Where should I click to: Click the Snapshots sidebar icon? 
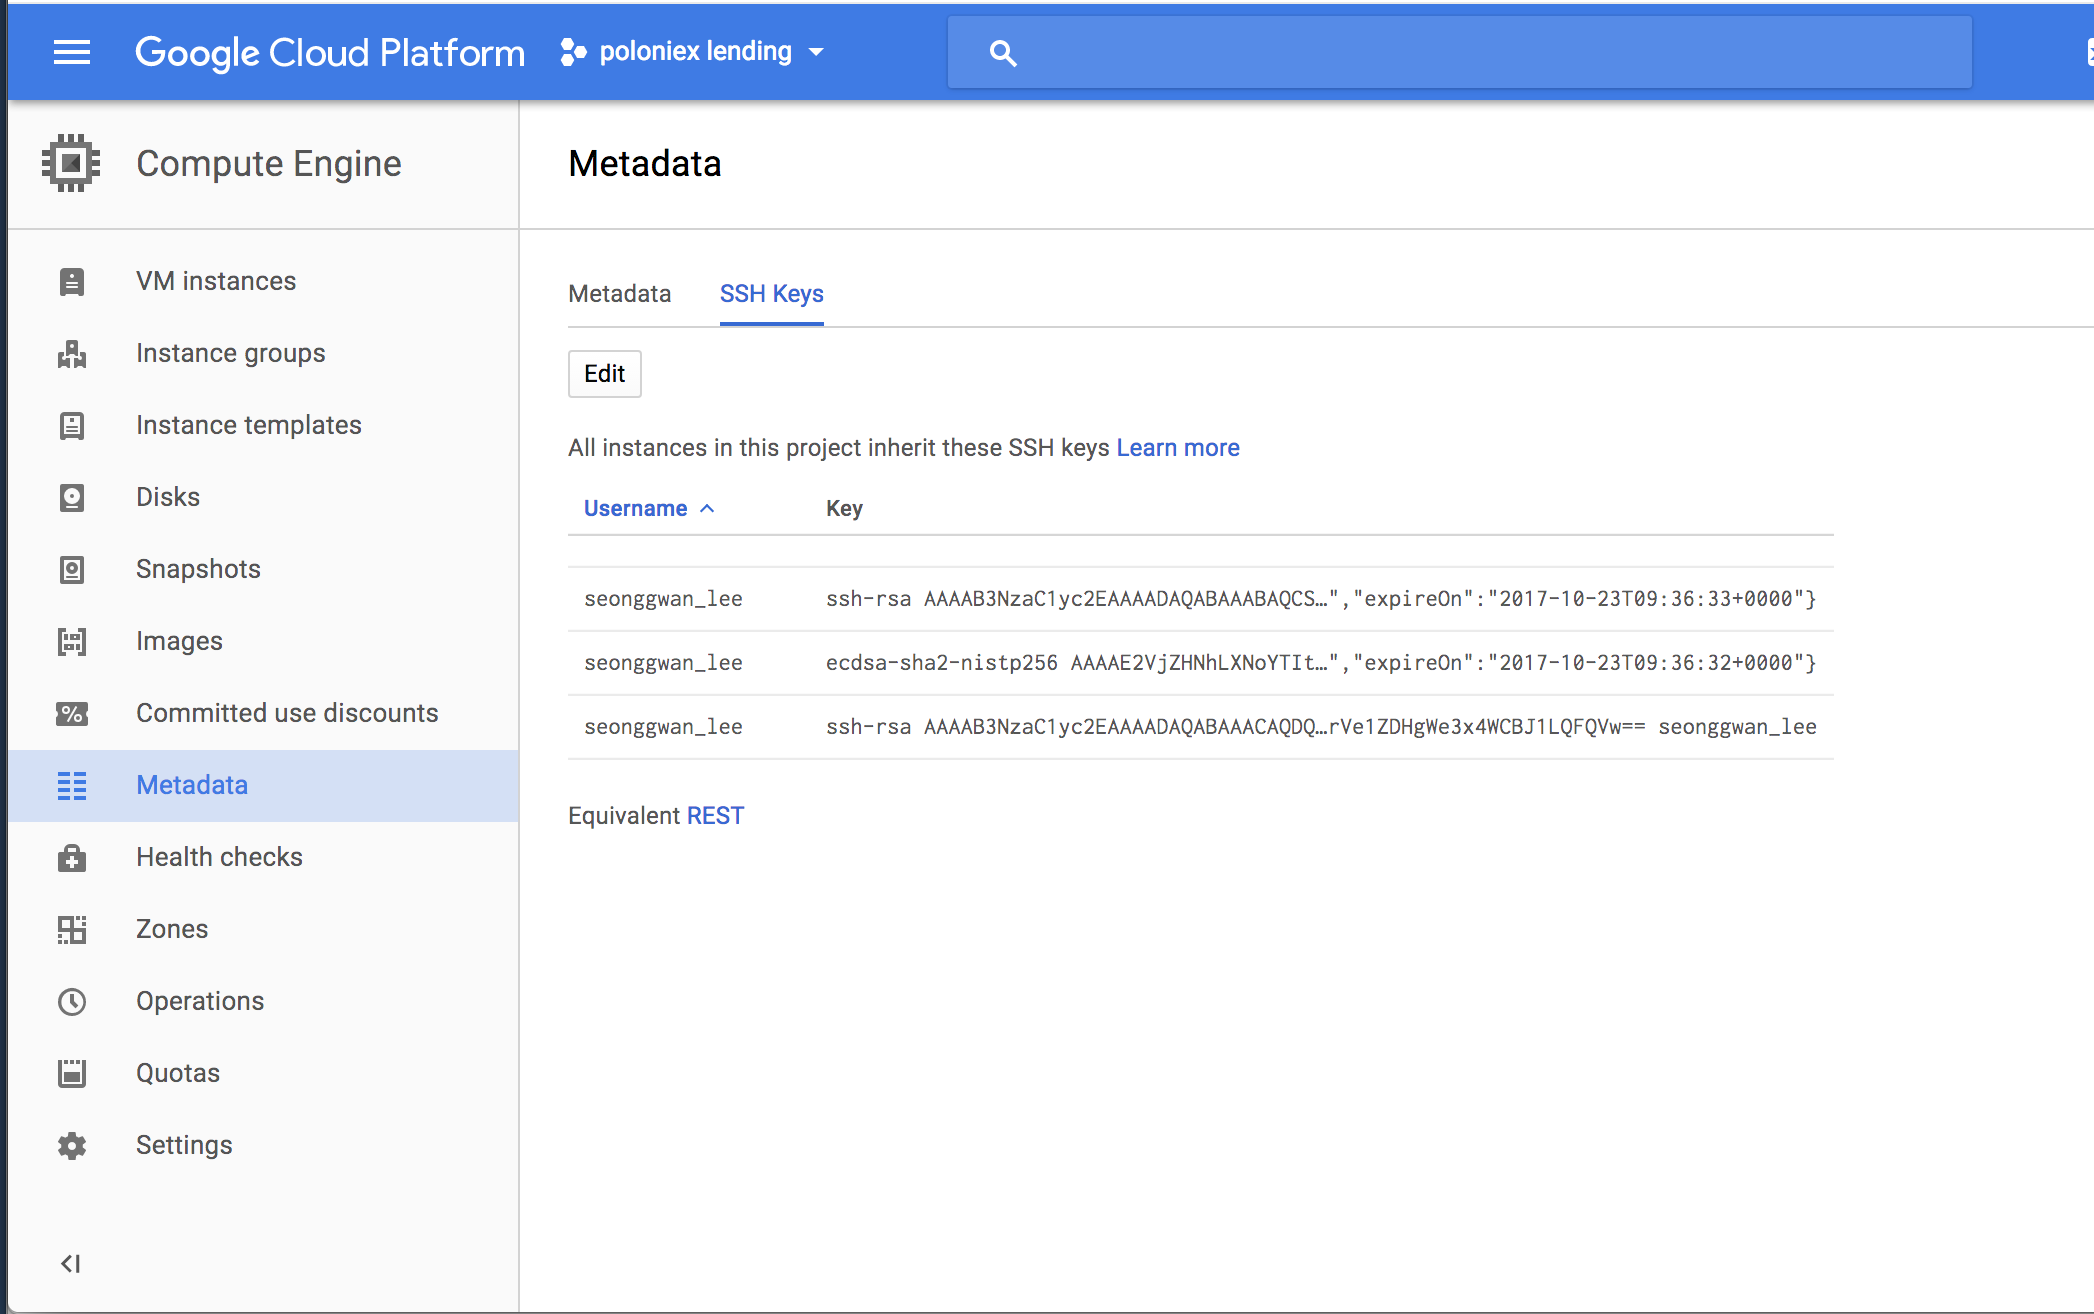71,568
